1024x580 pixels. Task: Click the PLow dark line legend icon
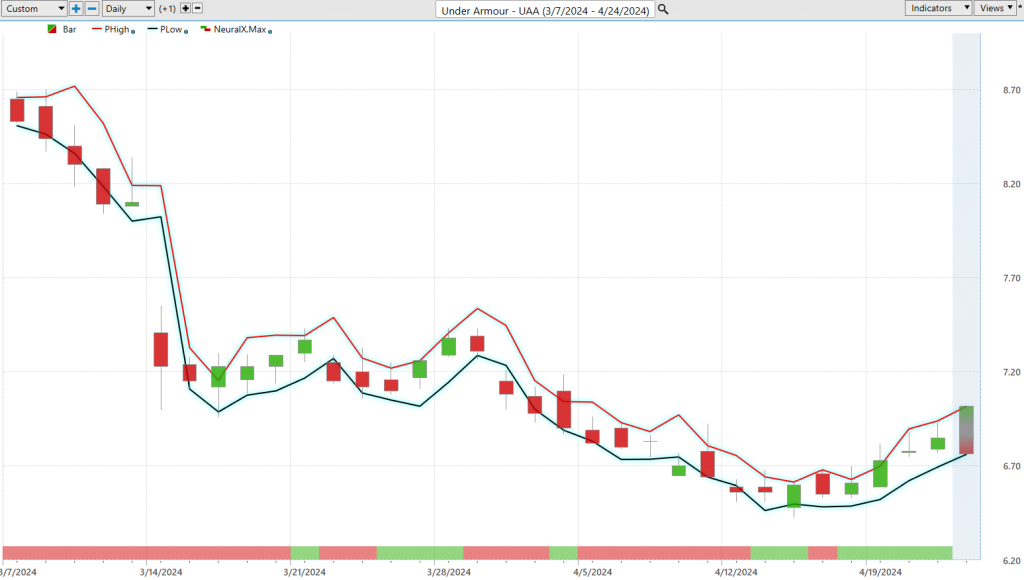[151, 30]
